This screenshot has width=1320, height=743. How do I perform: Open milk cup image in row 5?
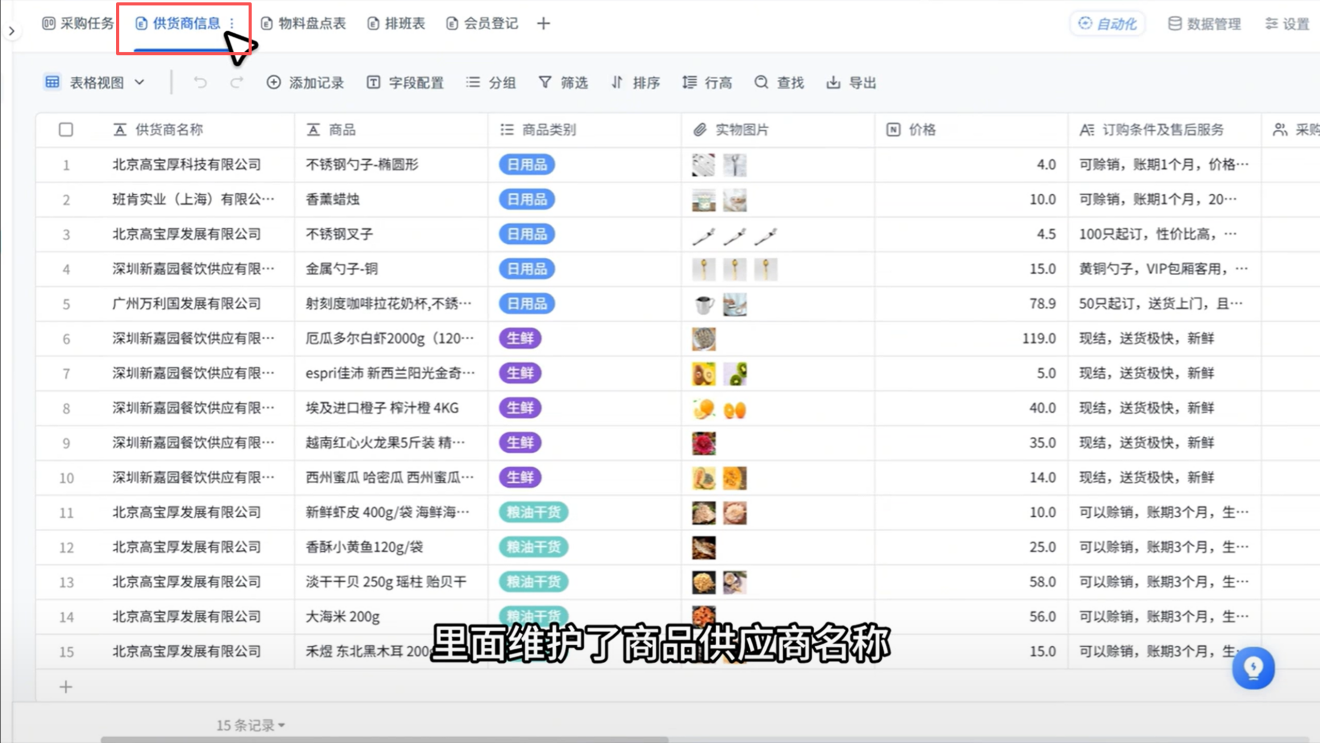click(x=704, y=303)
